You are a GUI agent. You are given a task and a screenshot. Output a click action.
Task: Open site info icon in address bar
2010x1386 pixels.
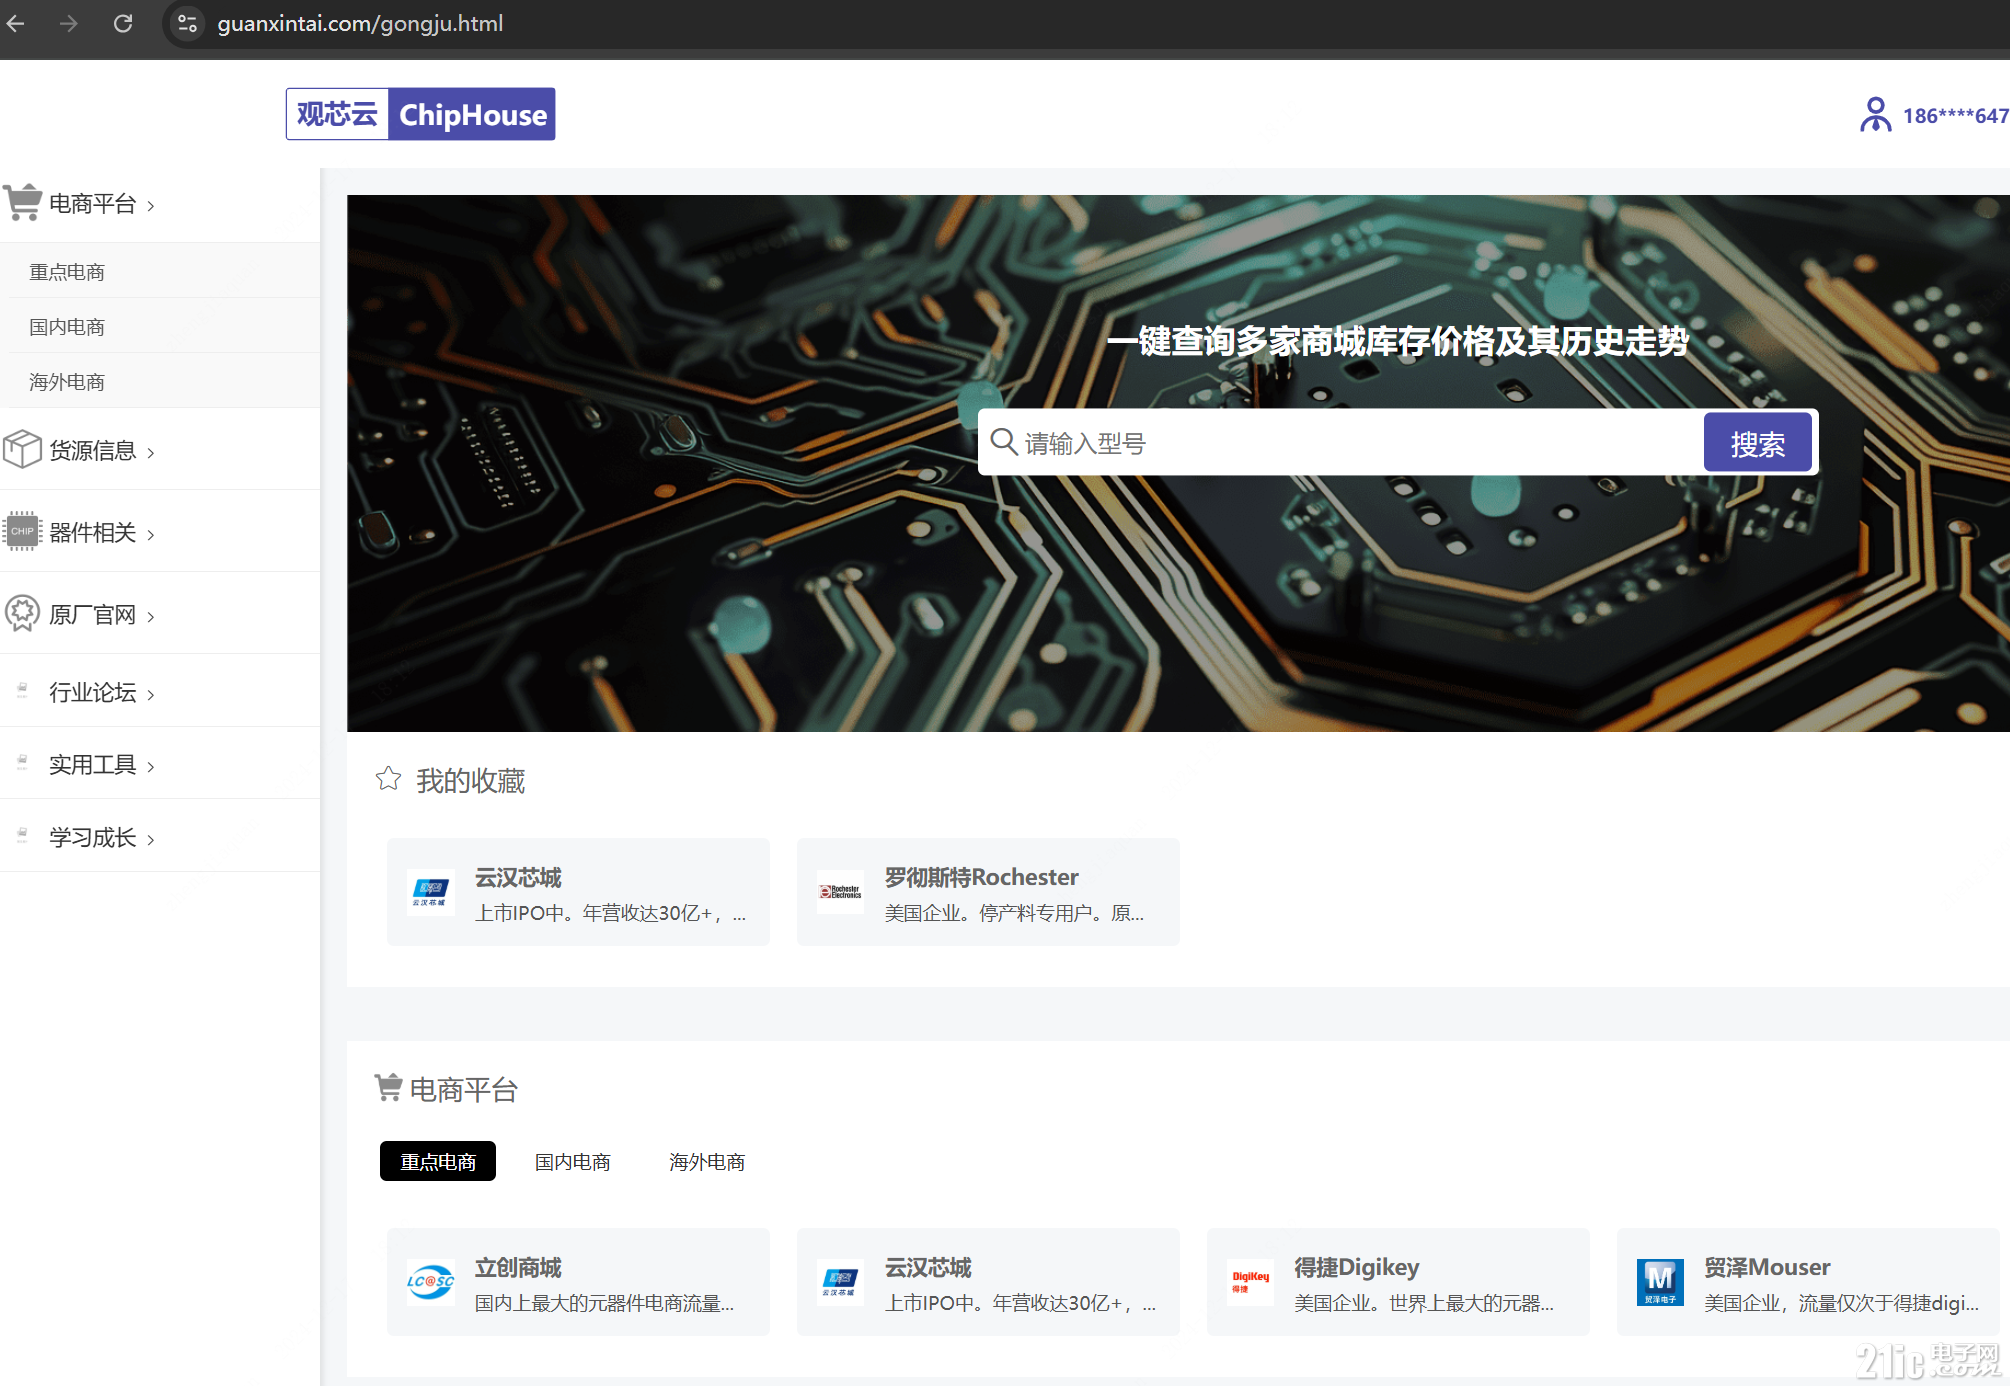(187, 23)
